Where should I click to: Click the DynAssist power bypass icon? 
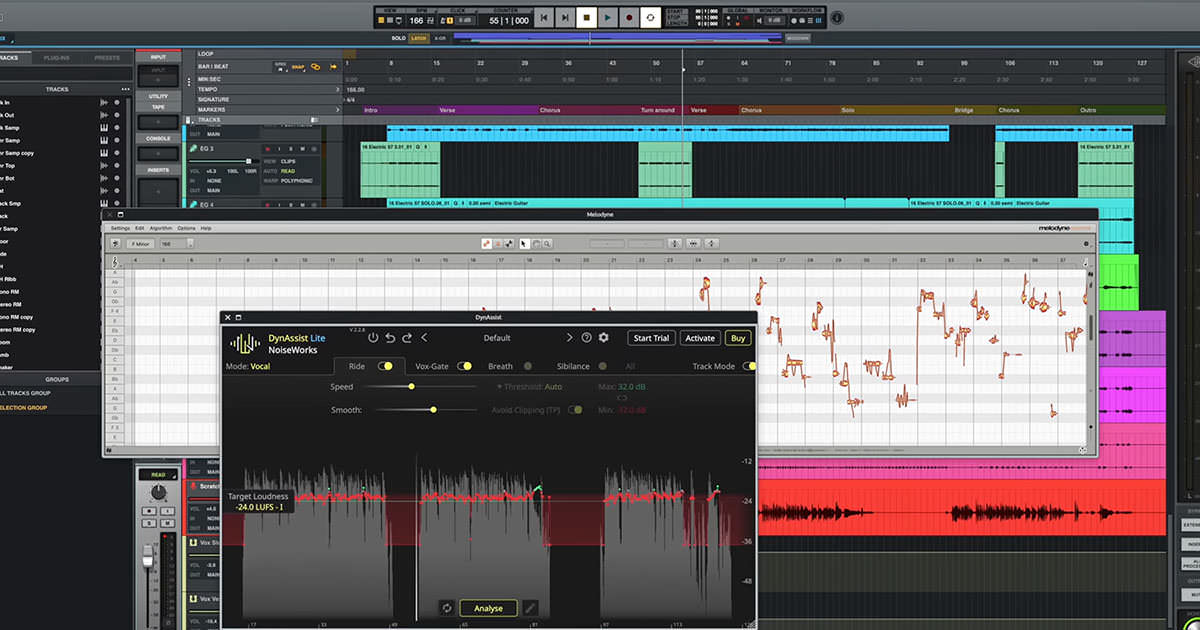[373, 338]
